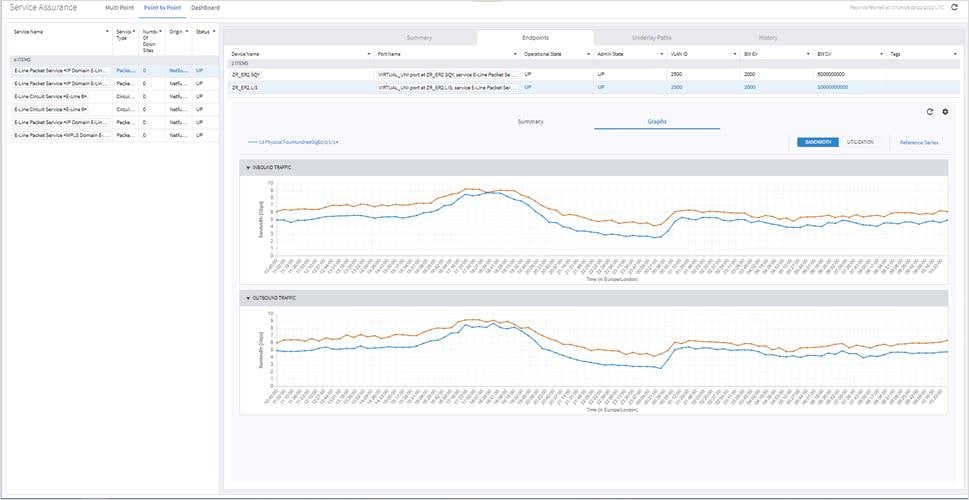Open Port Name column filter dropdown

pyautogui.click(x=517, y=54)
